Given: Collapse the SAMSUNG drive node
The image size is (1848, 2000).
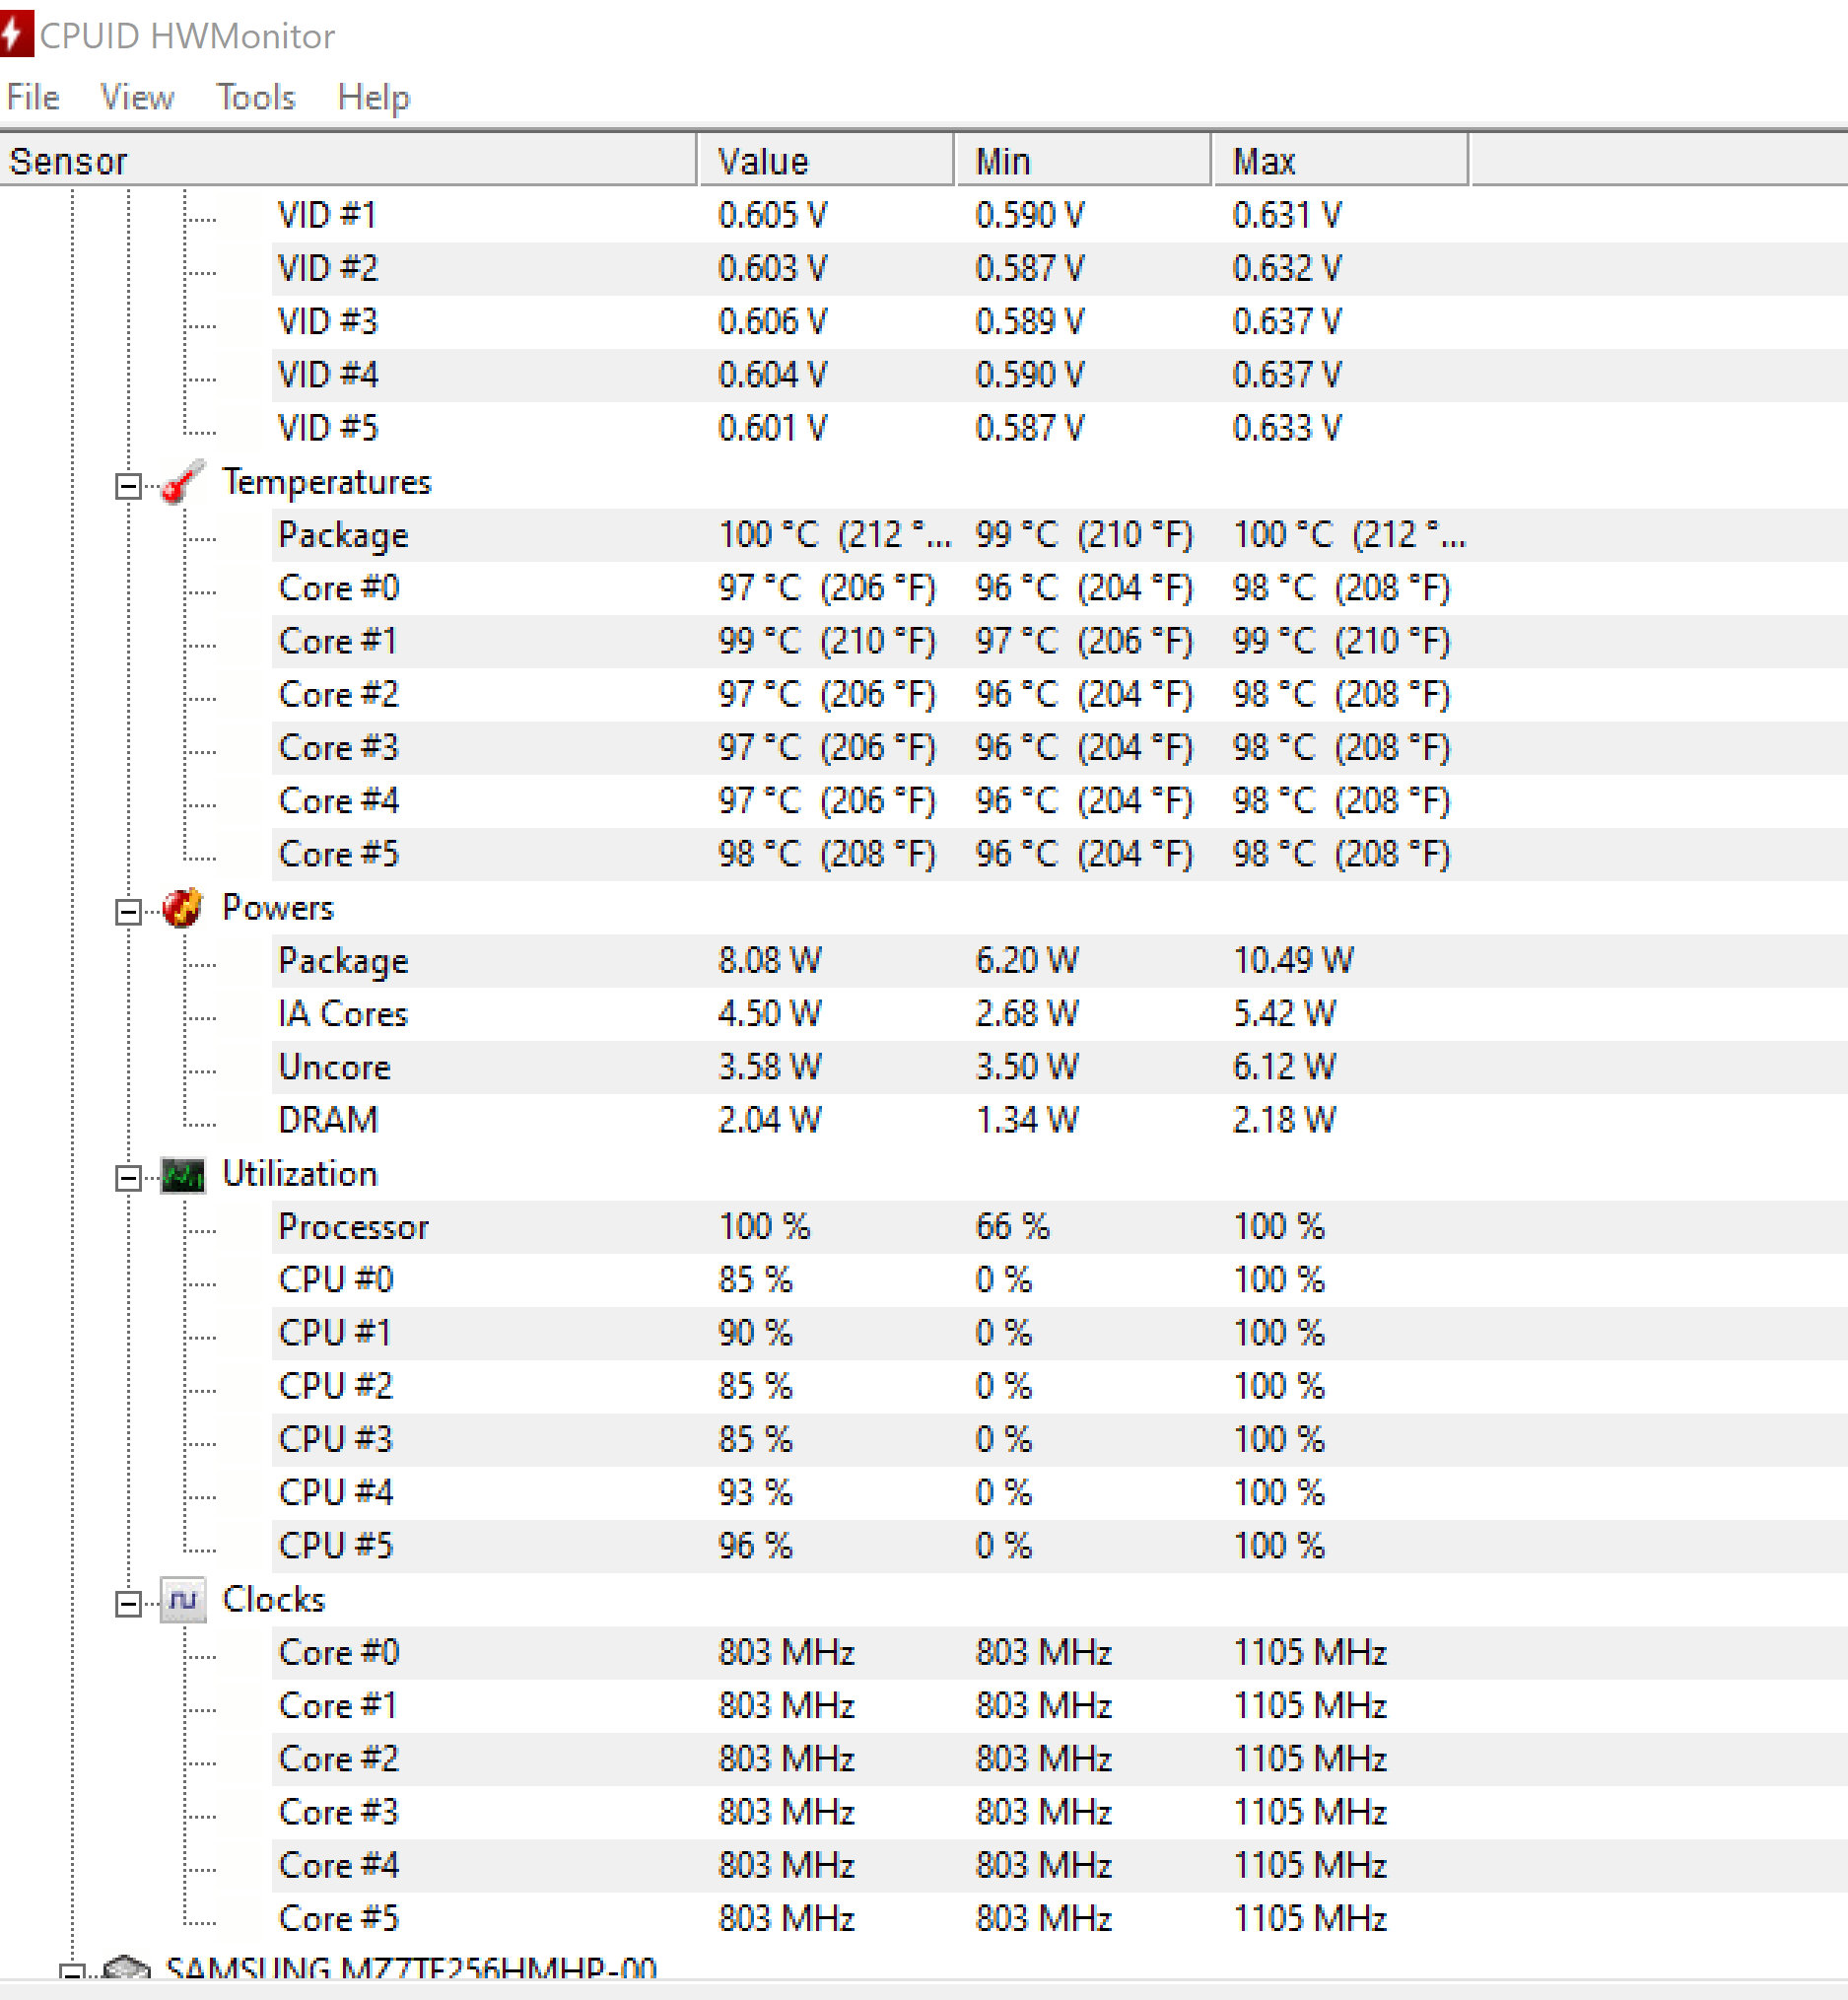Looking at the screenshot, I should [x=72, y=1973].
